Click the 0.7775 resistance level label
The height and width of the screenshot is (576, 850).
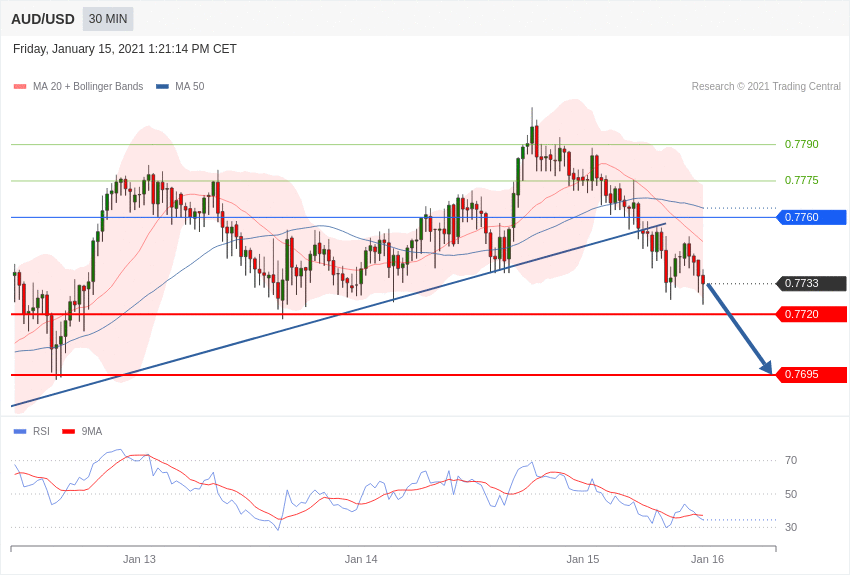[802, 180]
